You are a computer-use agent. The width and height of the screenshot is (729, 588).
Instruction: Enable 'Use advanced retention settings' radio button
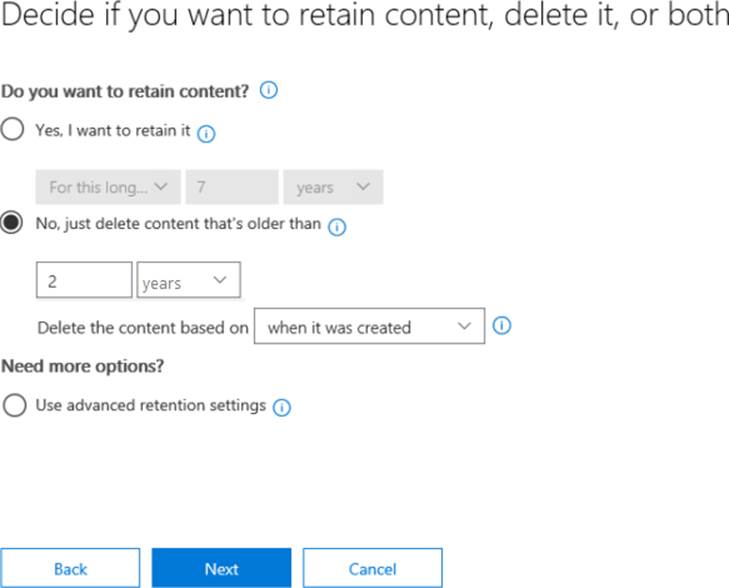point(13,406)
